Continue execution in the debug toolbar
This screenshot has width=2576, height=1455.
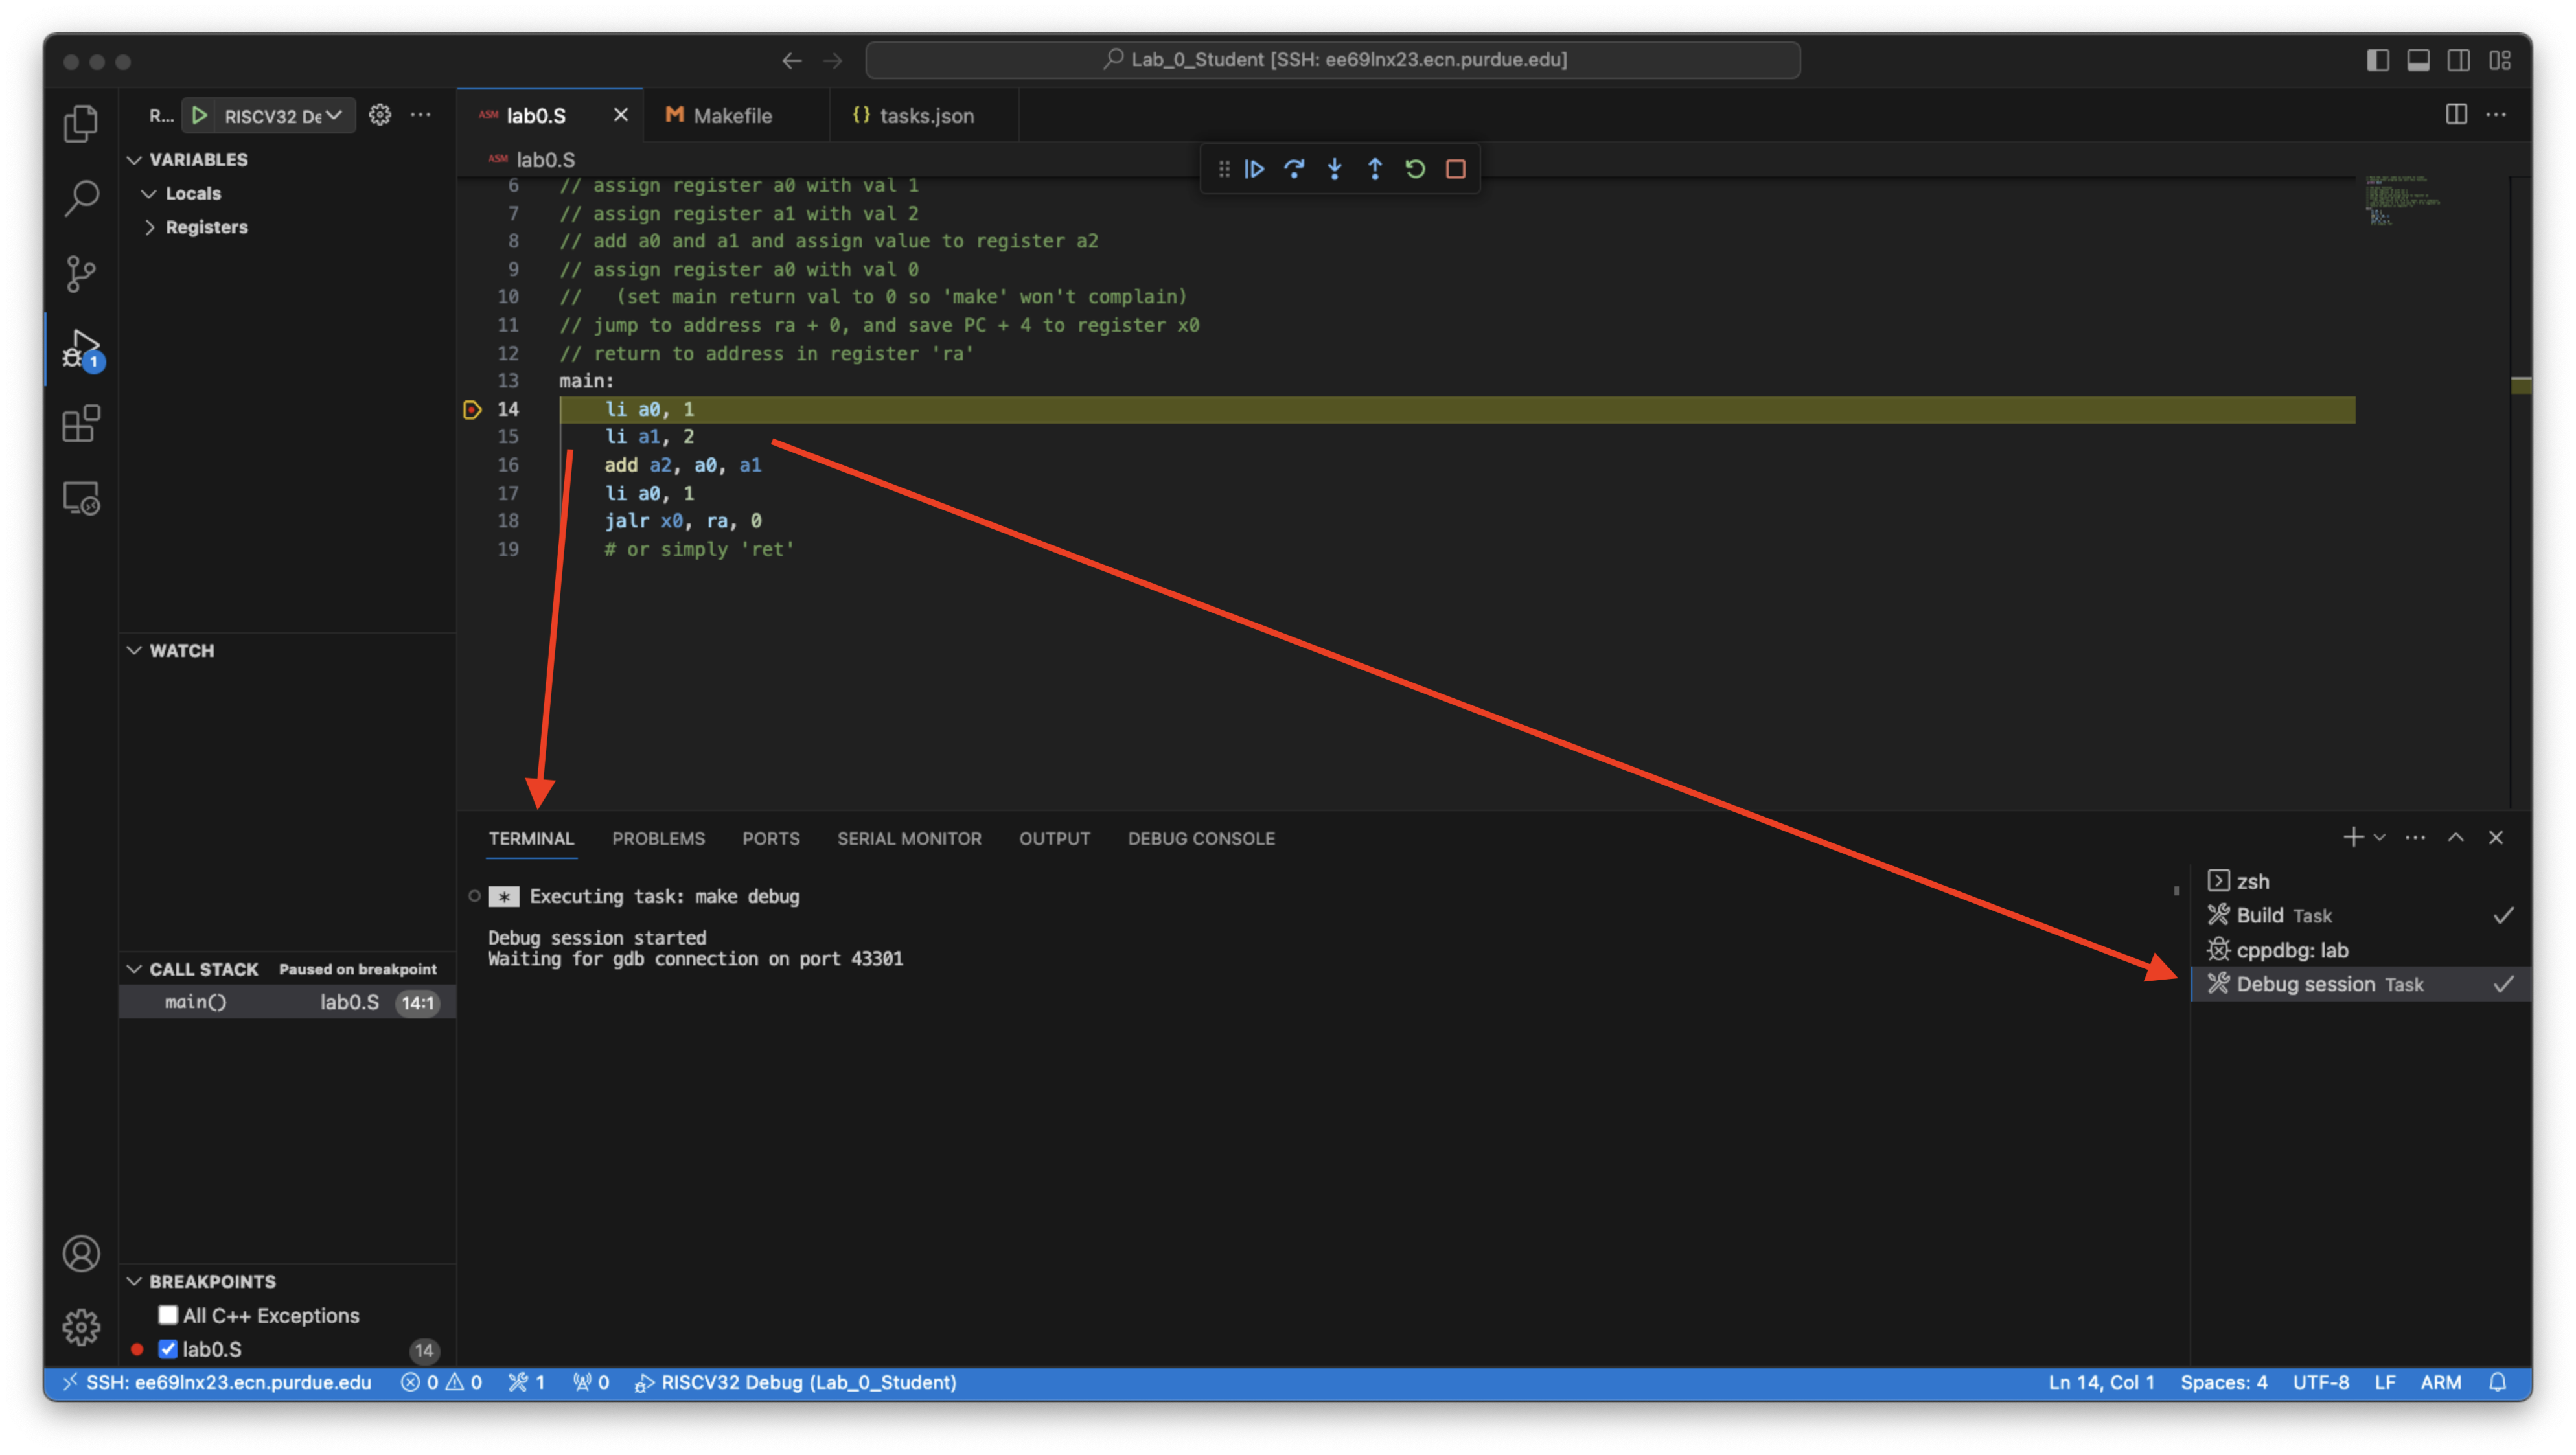coord(1254,169)
